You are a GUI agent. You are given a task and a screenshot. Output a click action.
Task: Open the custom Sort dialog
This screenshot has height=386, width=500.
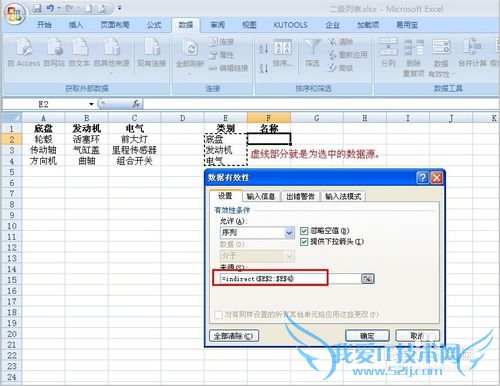click(x=283, y=53)
